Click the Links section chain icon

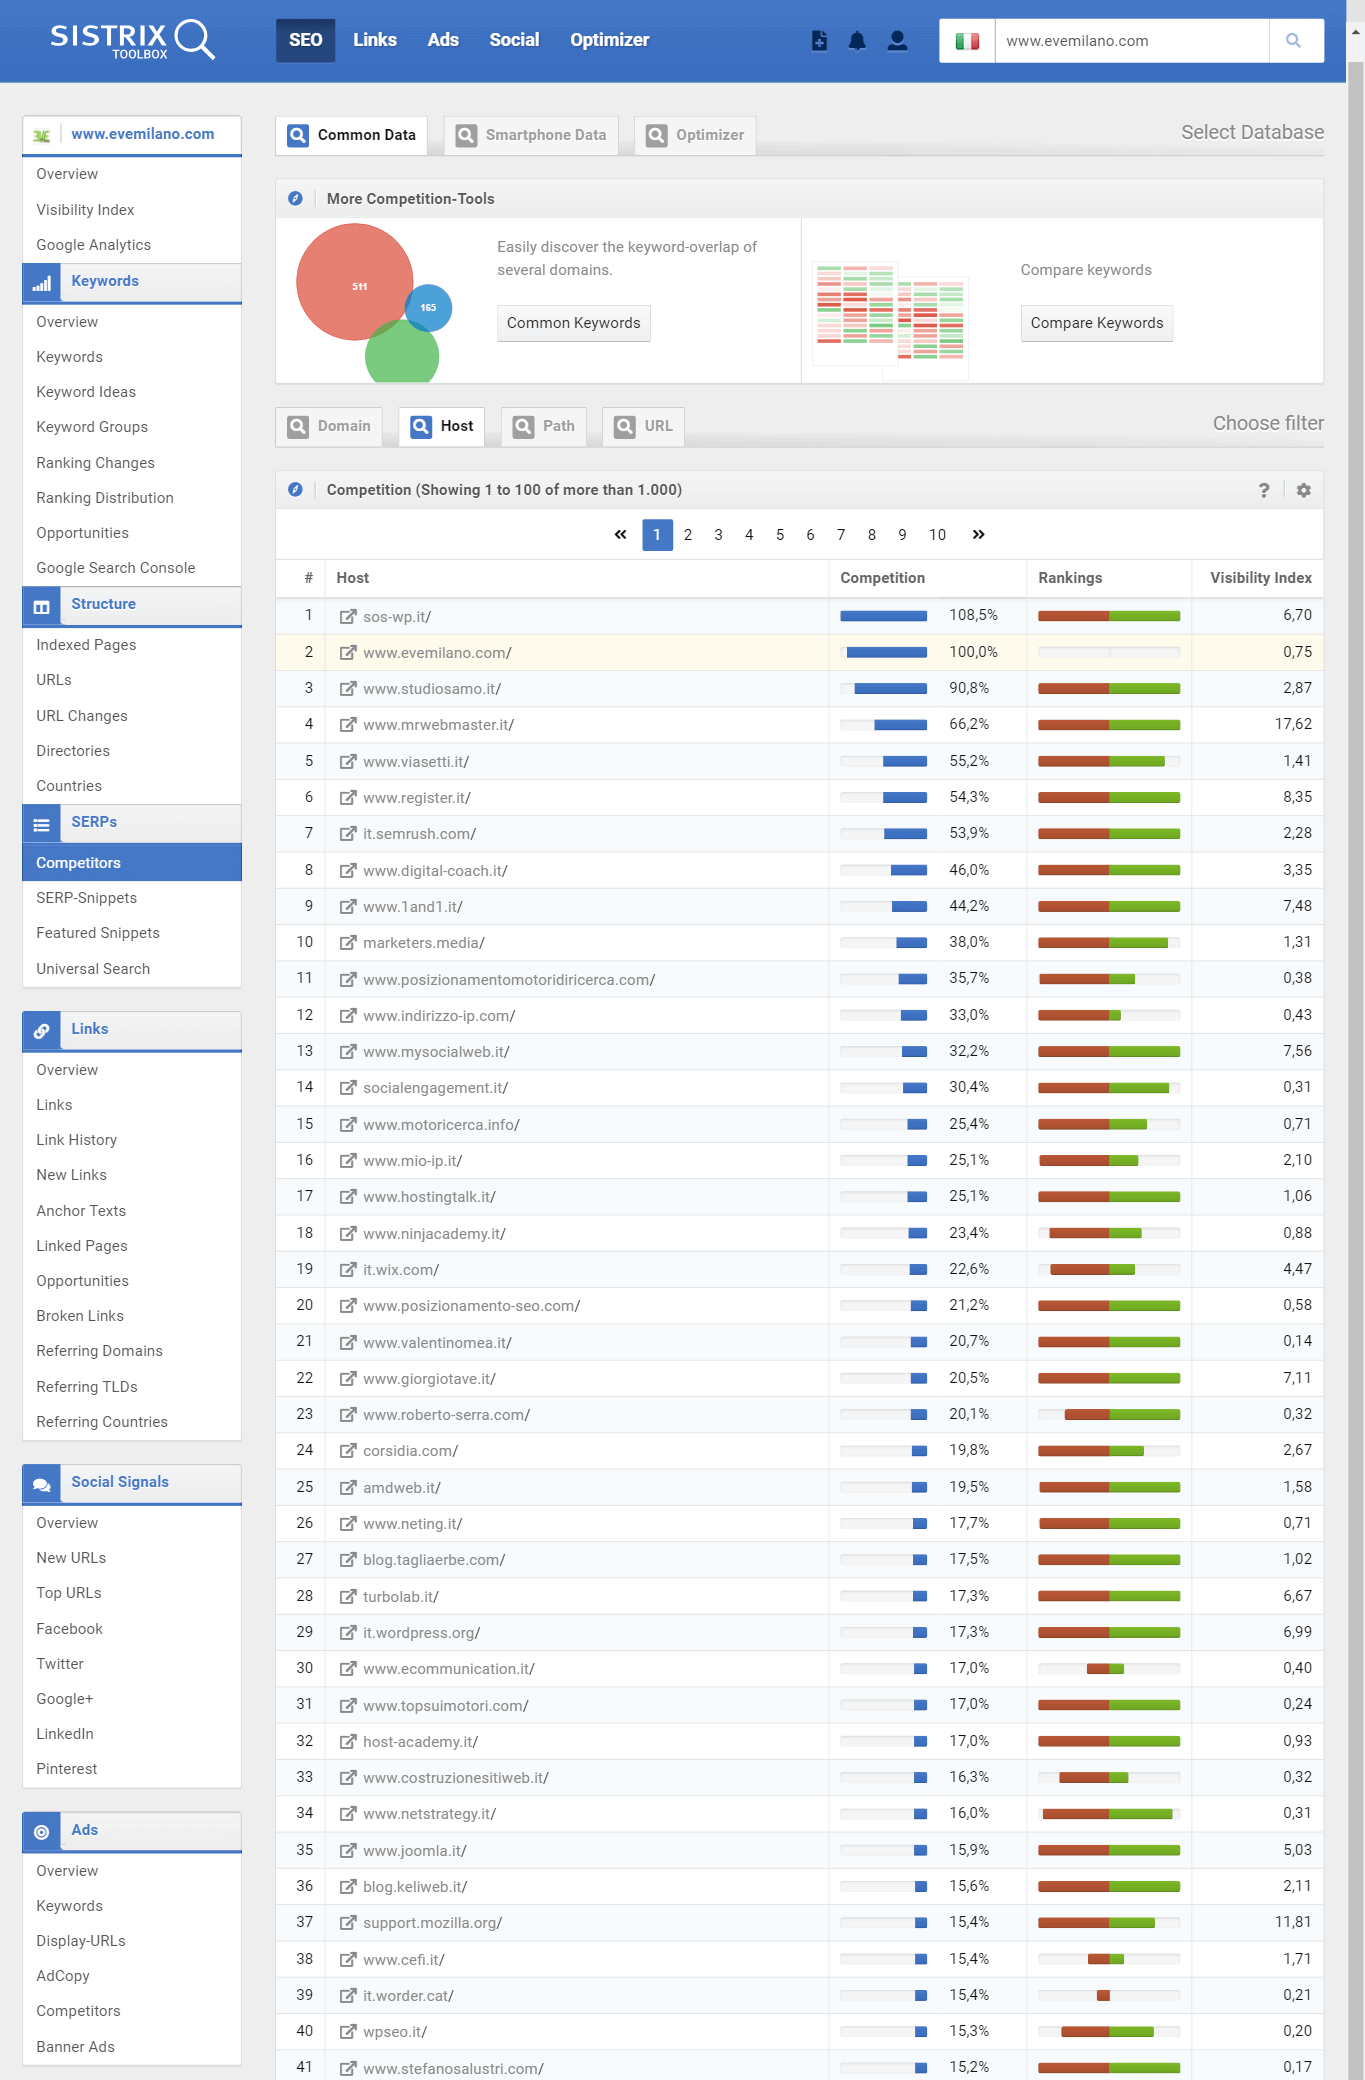coord(42,1032)
